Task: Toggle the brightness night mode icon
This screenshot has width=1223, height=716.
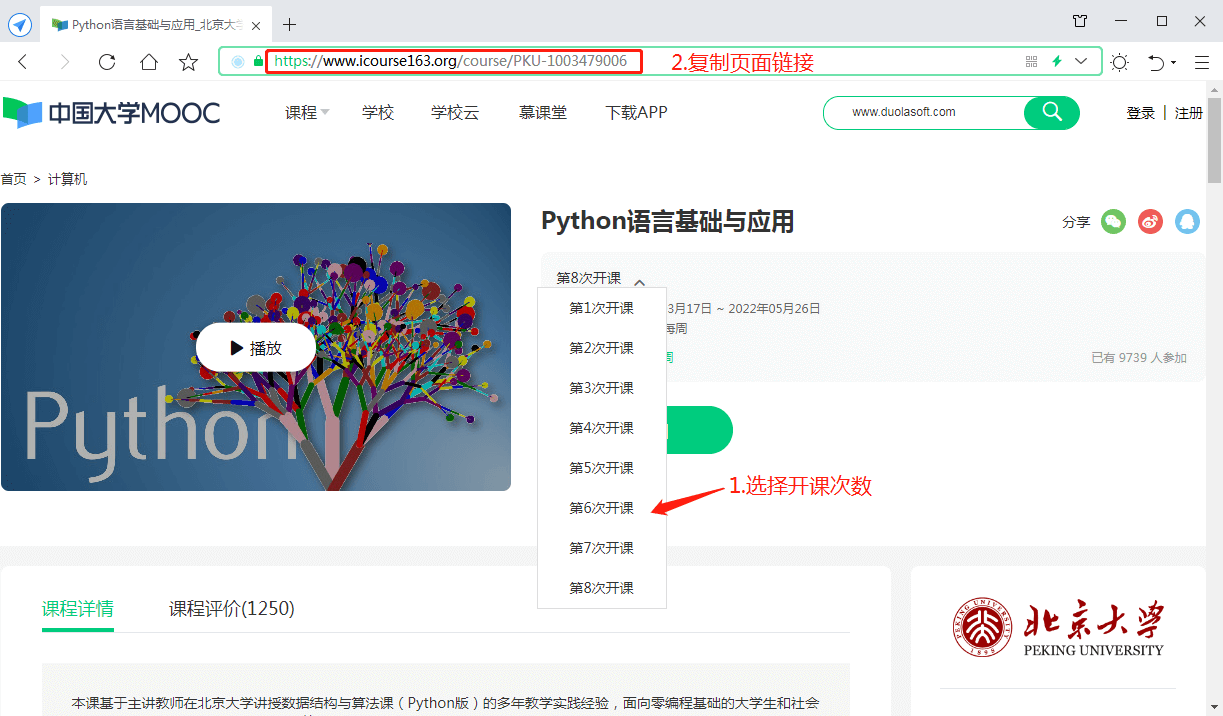Action: [1119, 62]
